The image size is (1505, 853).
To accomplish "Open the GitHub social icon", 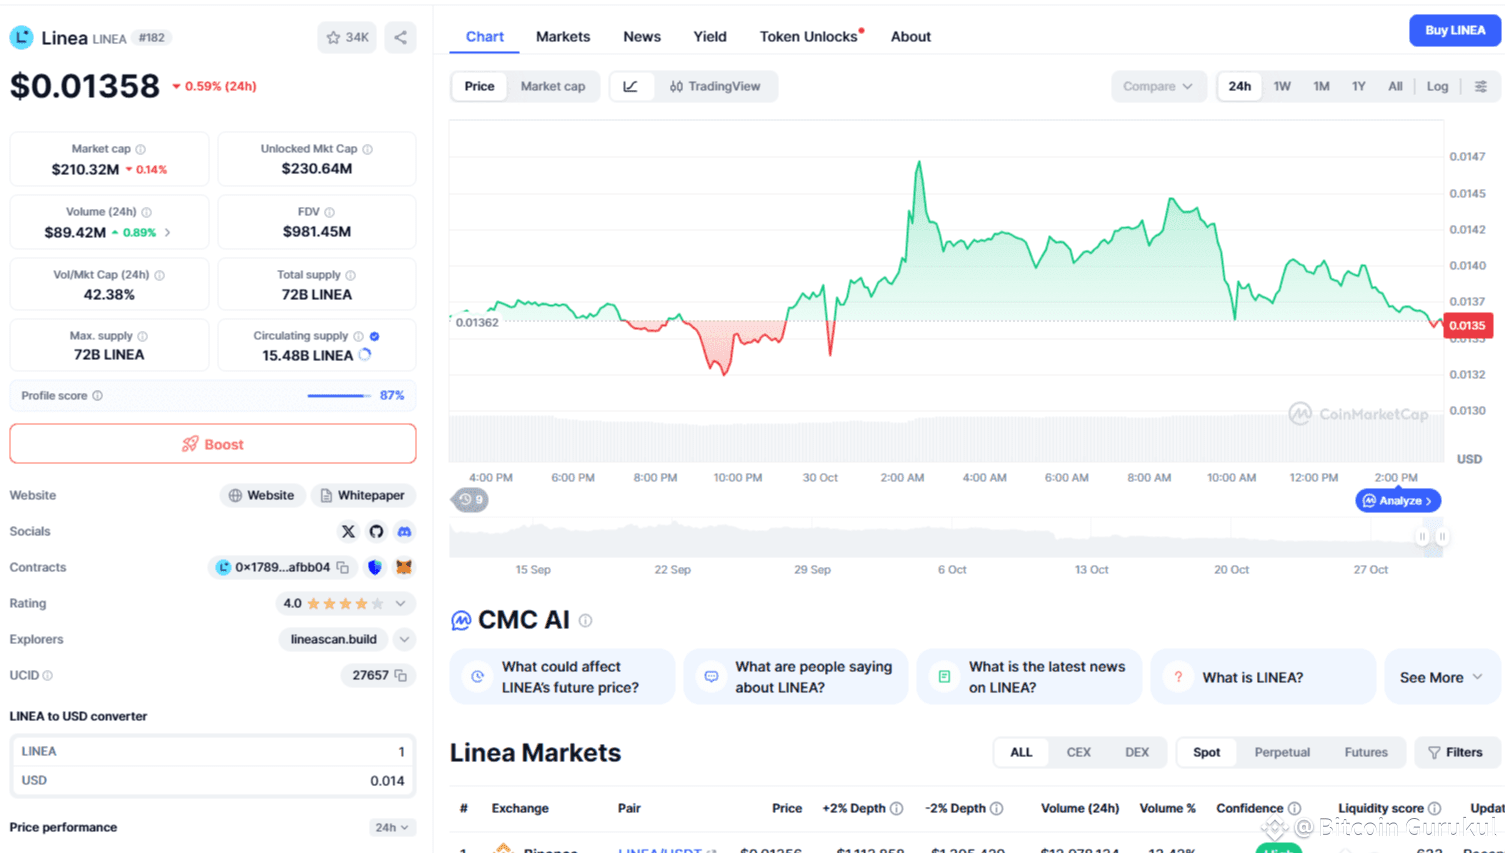I will tap(376, 532).
